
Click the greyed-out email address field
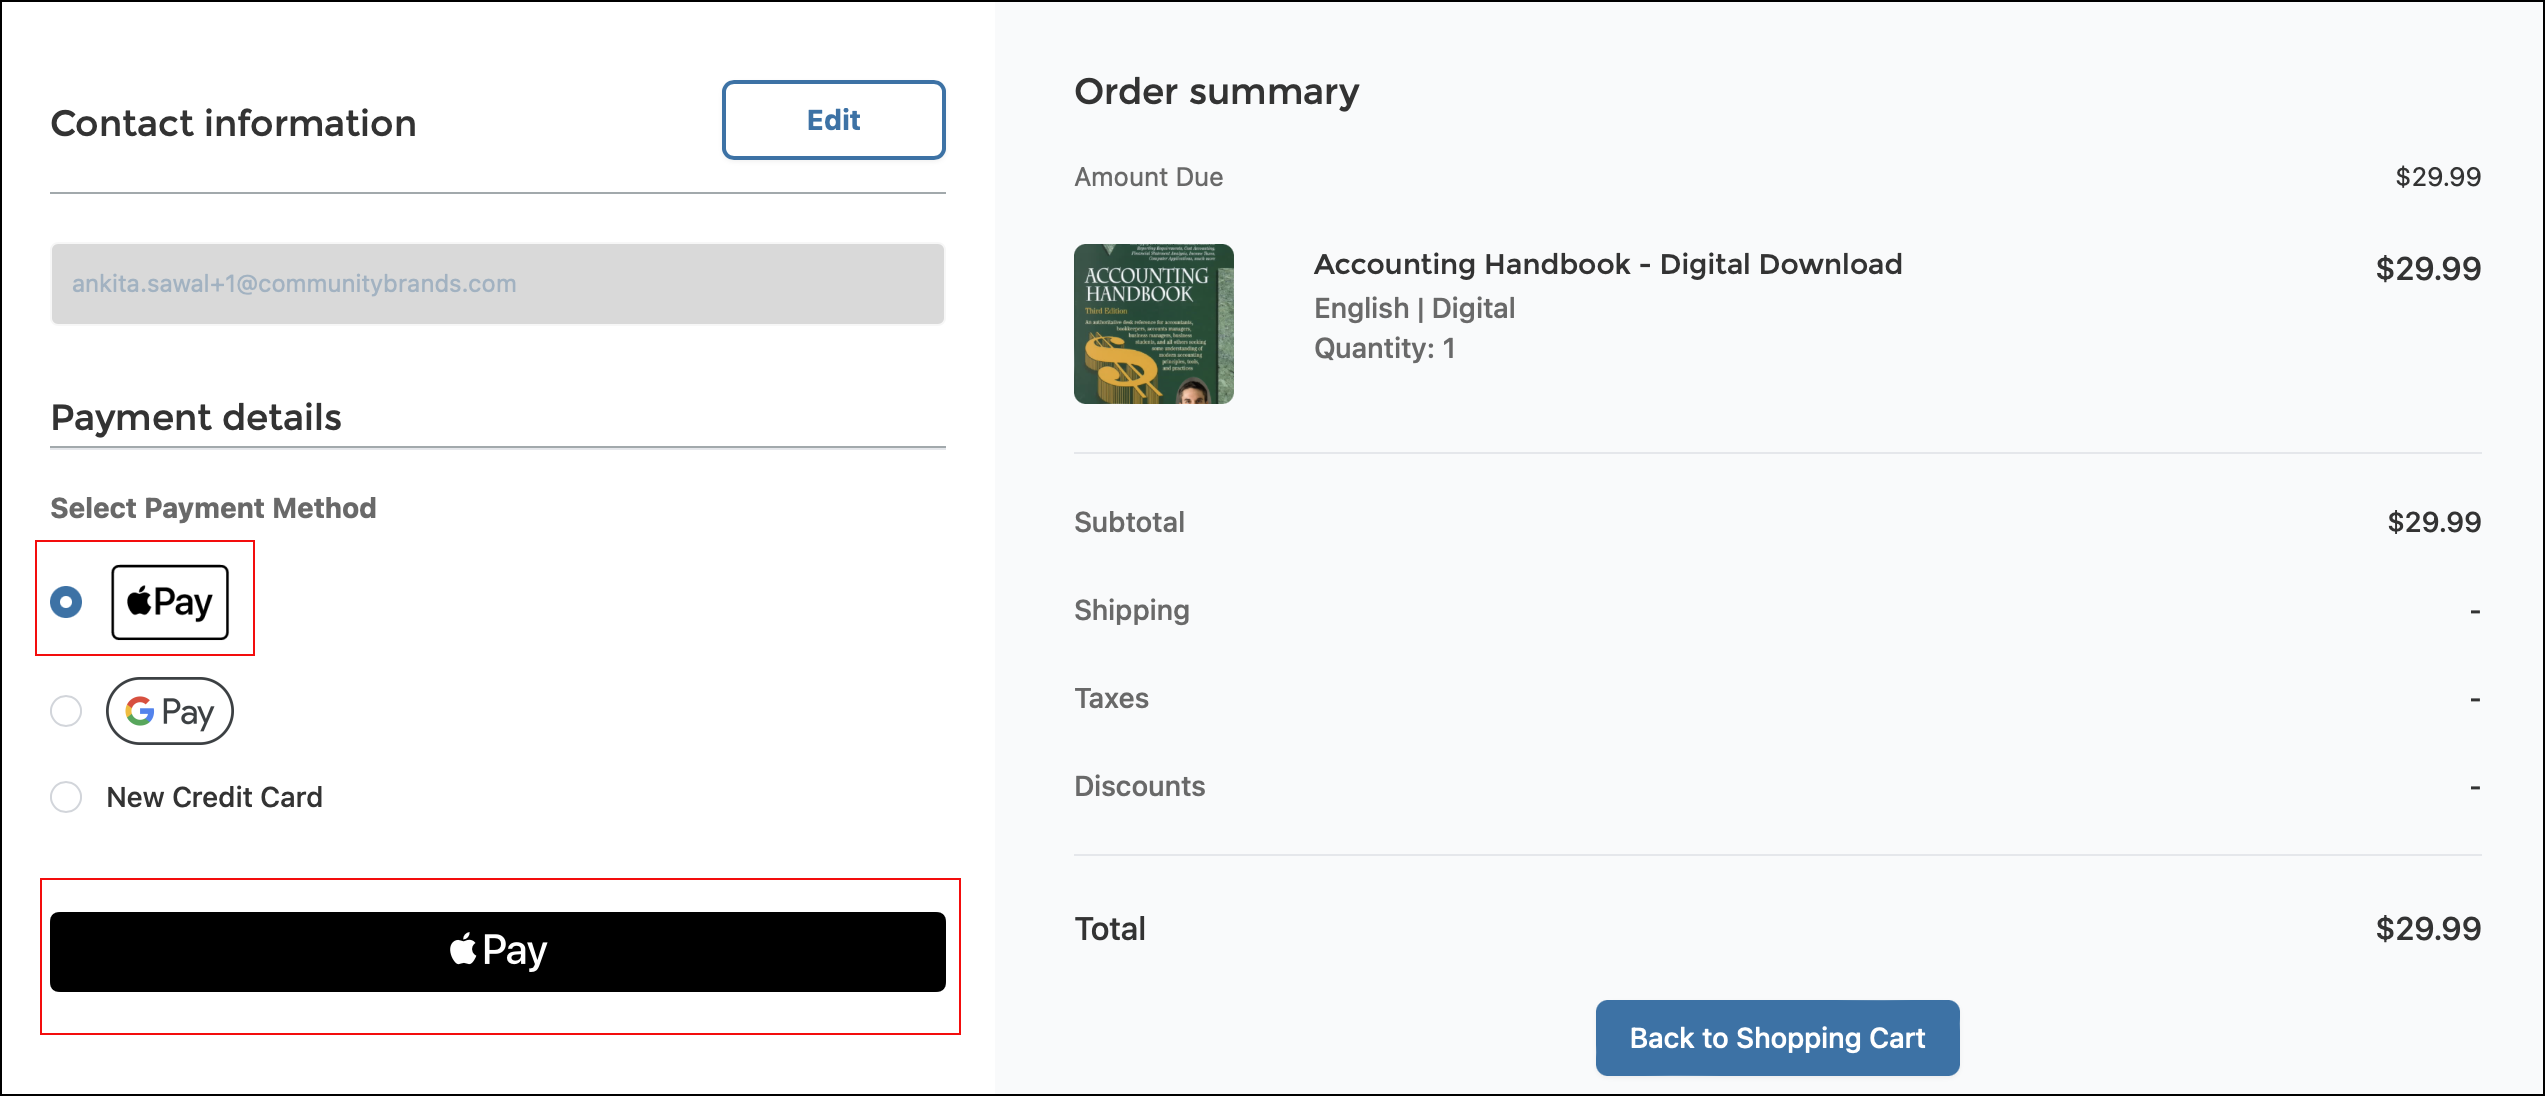pos(497,284)
